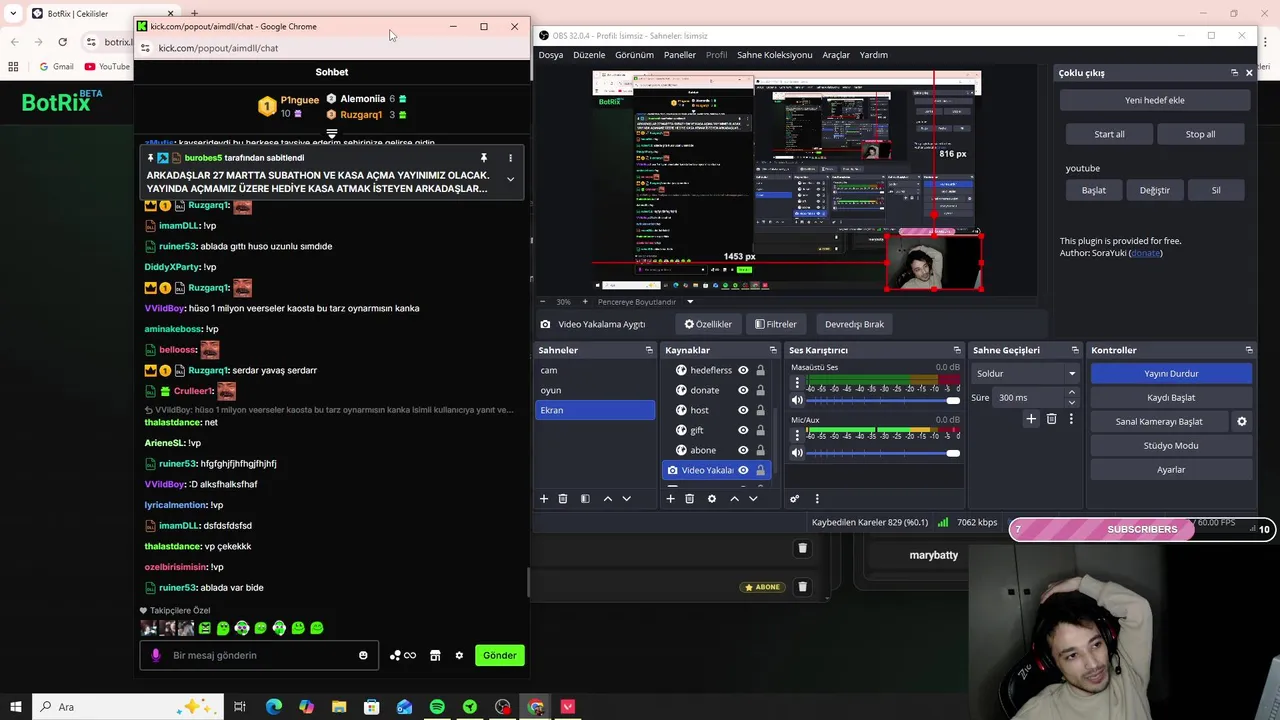Screen dimensions: 1280x720
Task: Move selected source down in Kaynaklar panel
Action: [x=753, y=499]
